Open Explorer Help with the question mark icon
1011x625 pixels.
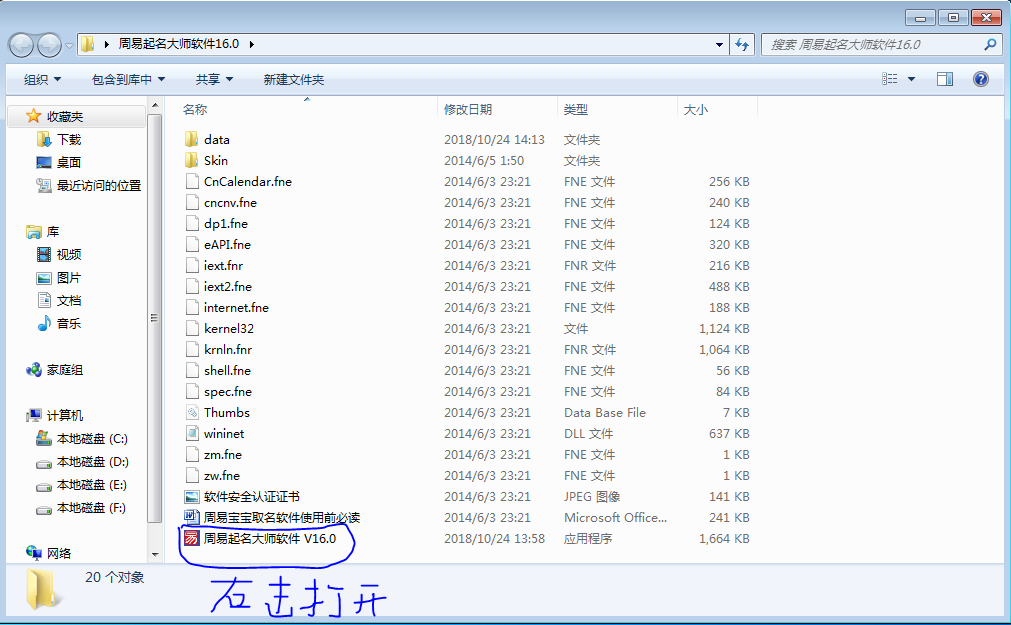(981, 79)
